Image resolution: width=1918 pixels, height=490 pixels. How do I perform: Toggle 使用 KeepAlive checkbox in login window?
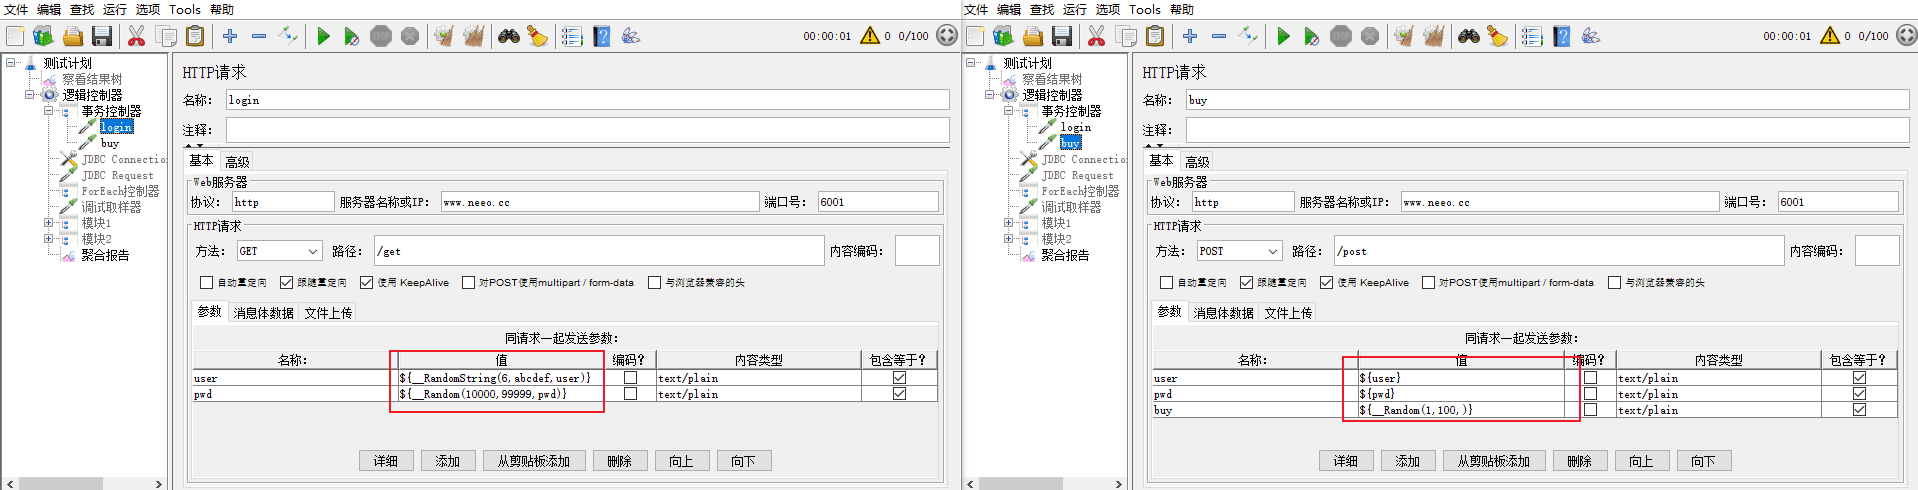pos(367,282)
